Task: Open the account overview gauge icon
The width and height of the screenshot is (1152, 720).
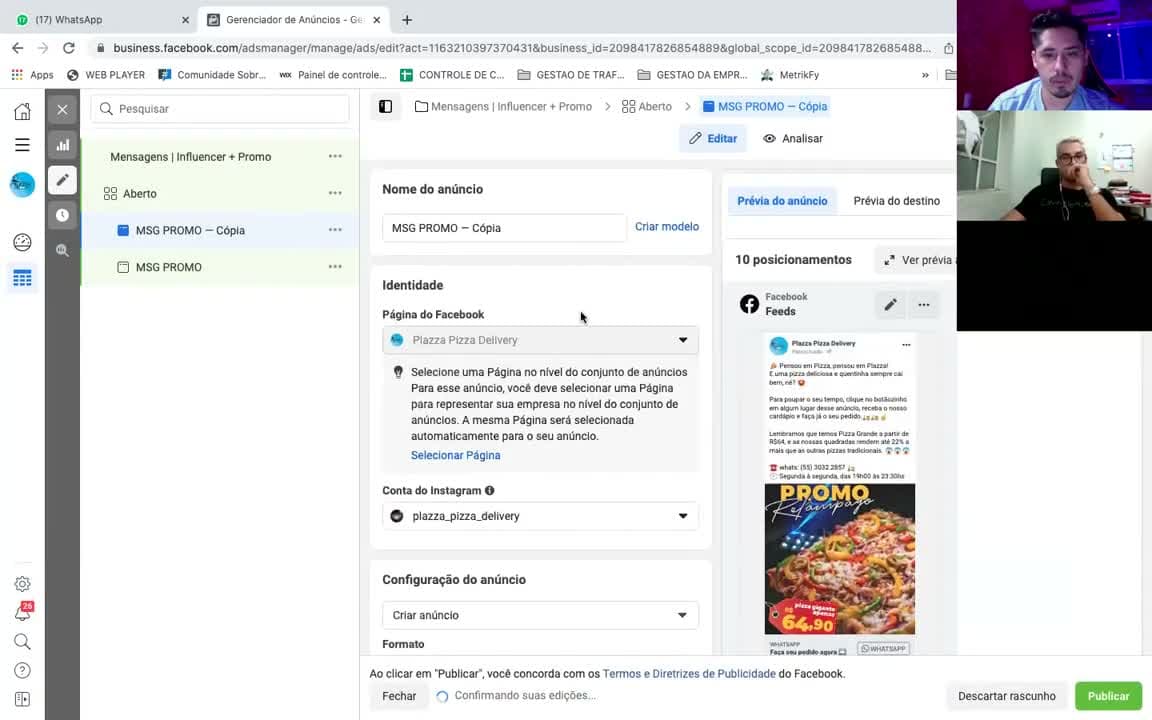Action: tap(22, 242)
